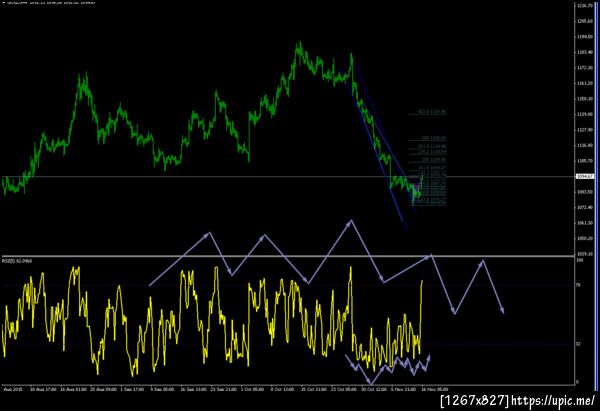The image size is (600, 411).
Task: Click the current price label 1094.67
Action: point(585,176)
